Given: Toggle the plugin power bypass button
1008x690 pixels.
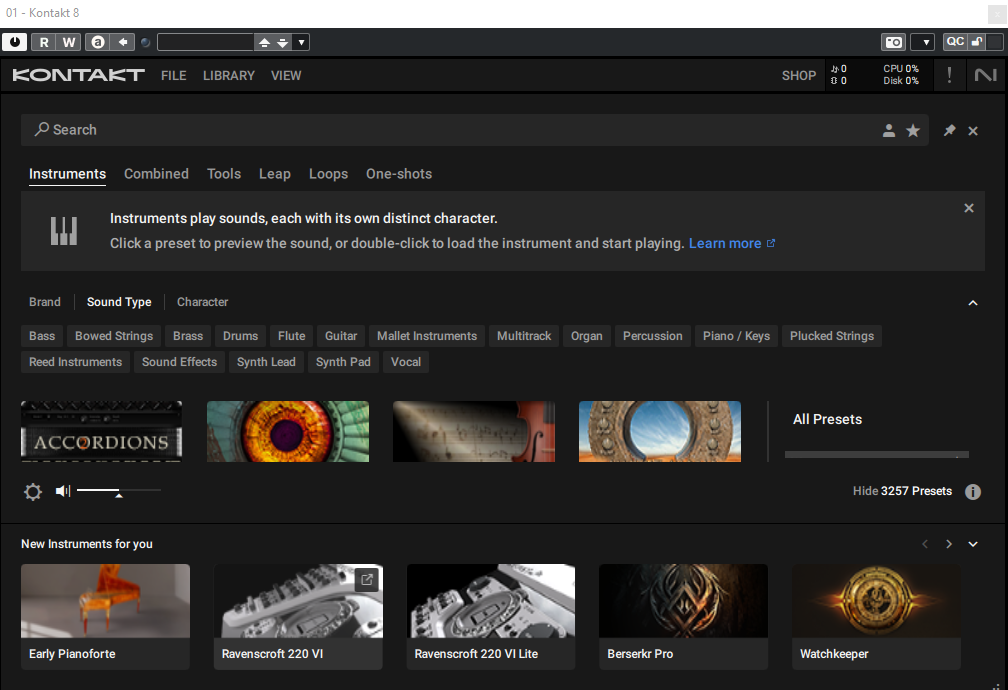Looking at the screenshot, I should 14,42.
